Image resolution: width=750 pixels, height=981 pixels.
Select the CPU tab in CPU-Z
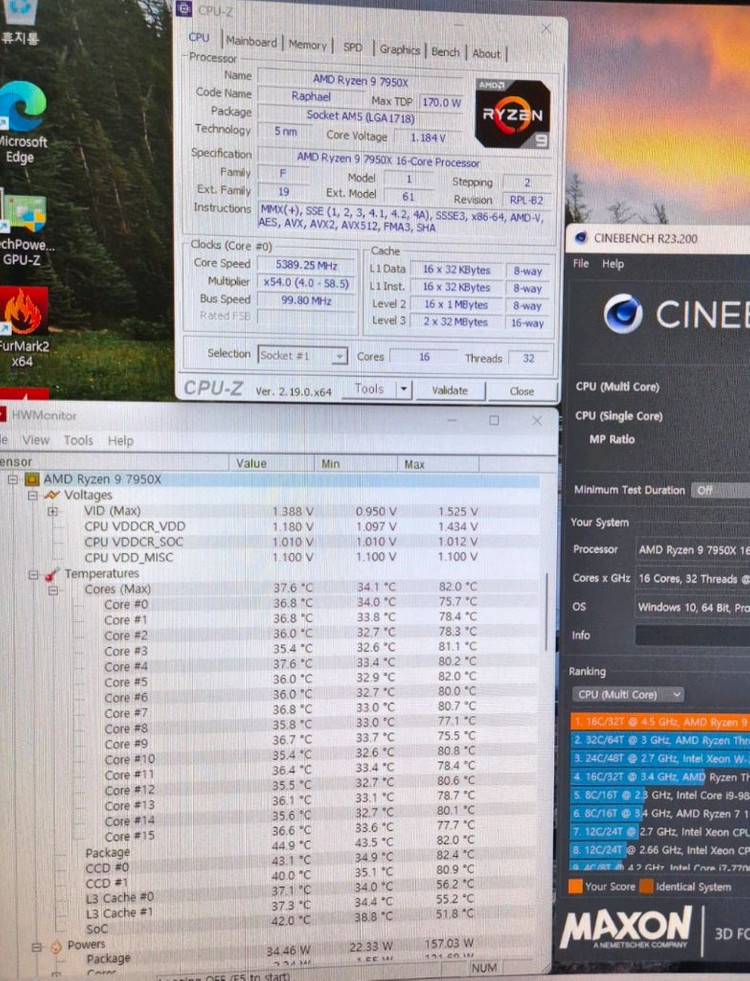pyautogui.click(x=199, y=37)
